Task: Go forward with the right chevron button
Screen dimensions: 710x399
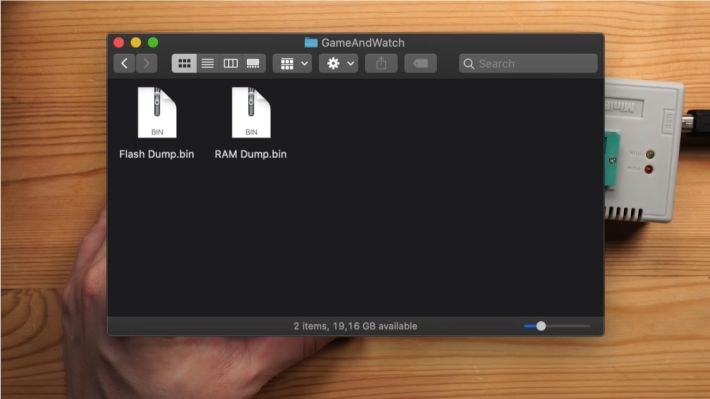Action: pos(146,63)
